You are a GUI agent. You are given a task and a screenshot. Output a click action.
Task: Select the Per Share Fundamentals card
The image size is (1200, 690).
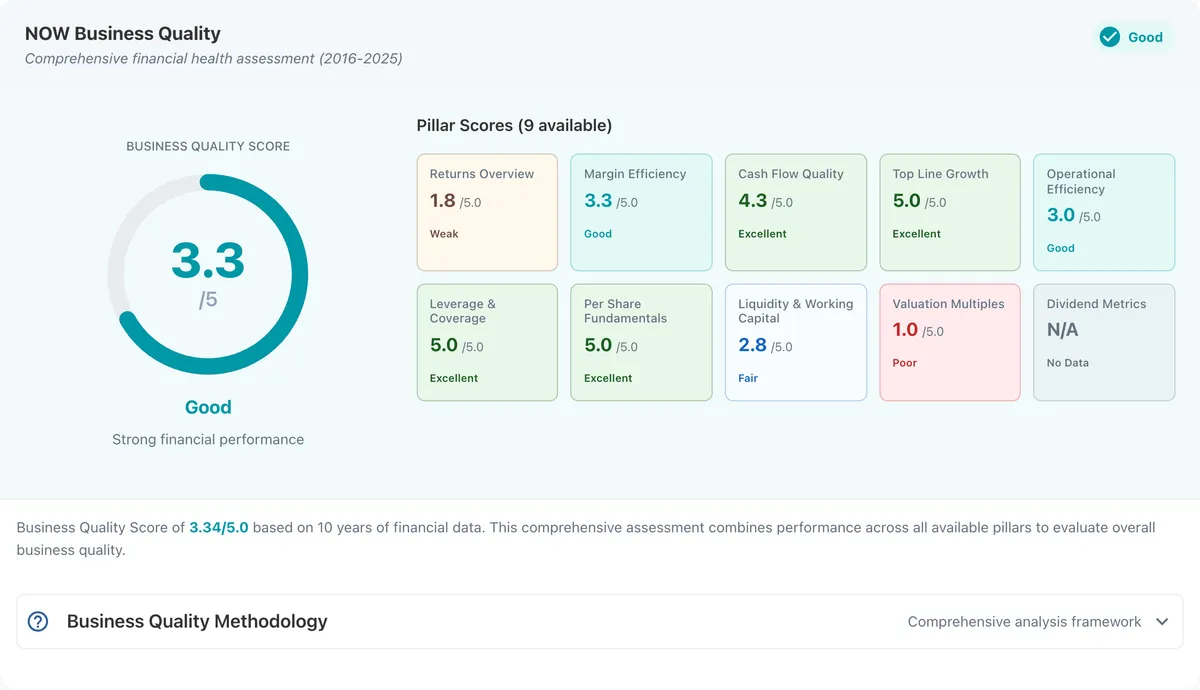[641, 342]
